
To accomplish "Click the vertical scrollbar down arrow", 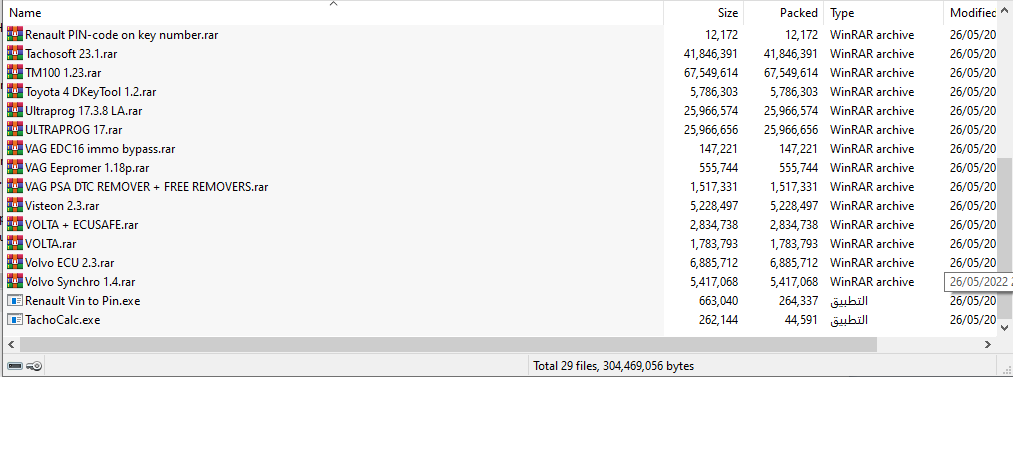I will point(1007,328).
